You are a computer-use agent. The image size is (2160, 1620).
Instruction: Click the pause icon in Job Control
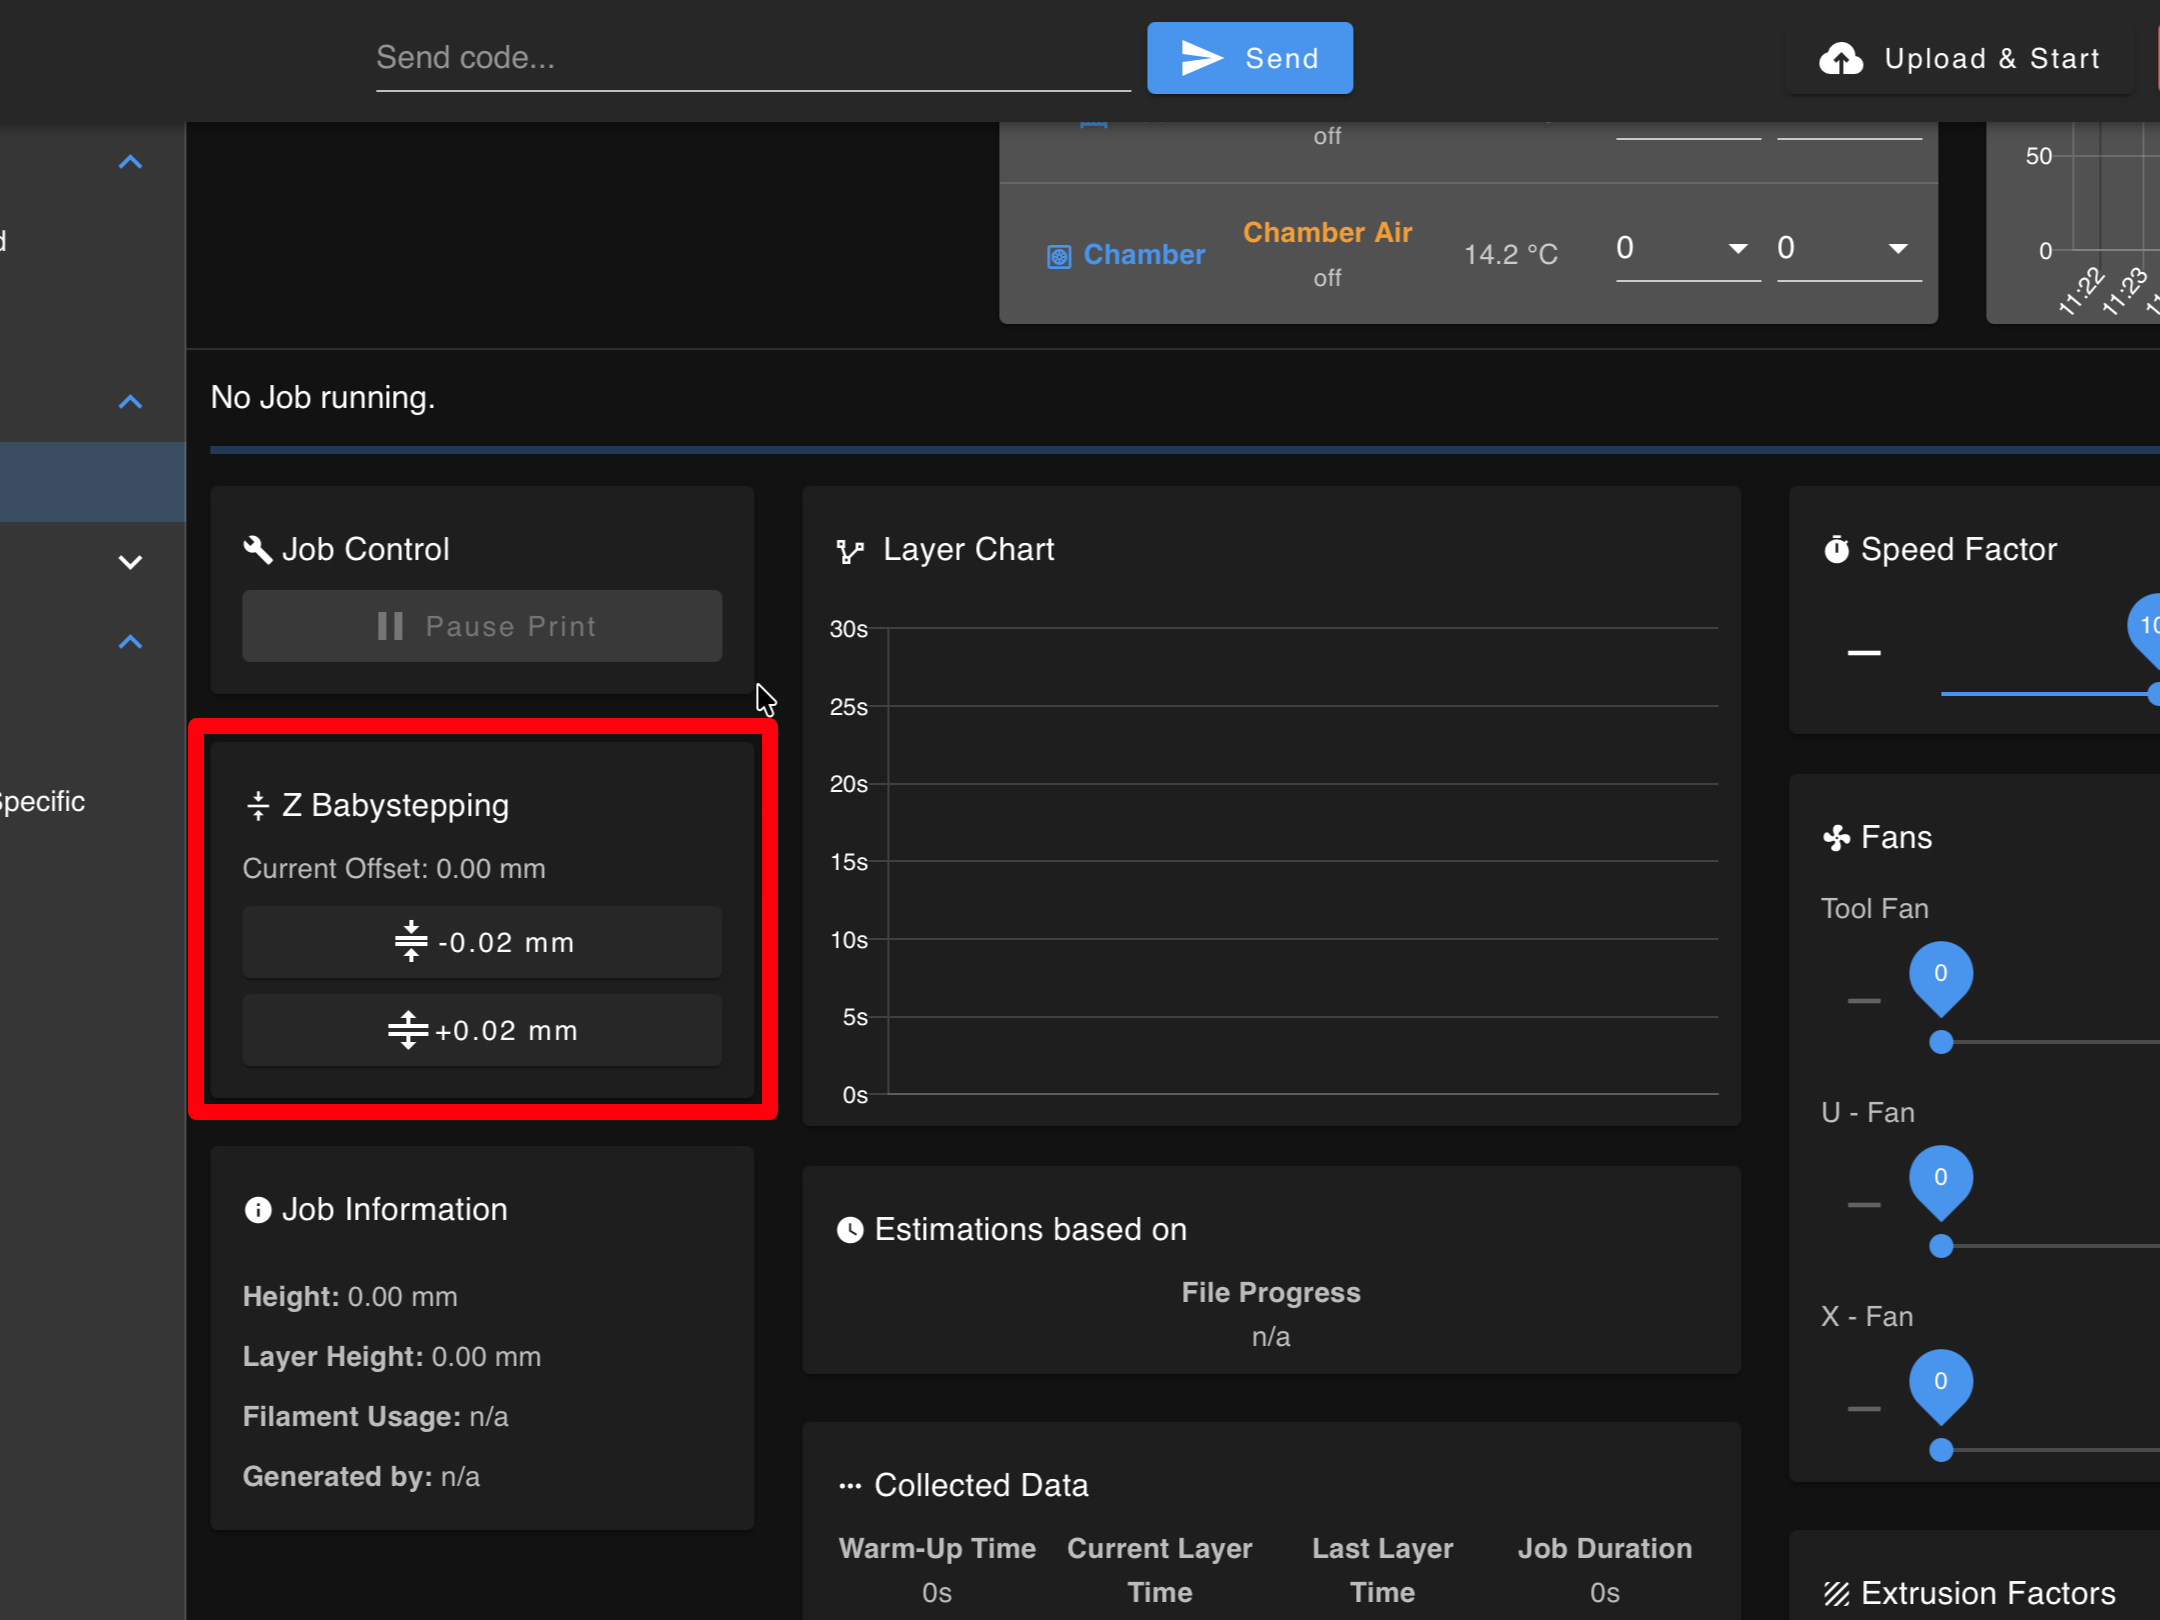click(390, 626)
